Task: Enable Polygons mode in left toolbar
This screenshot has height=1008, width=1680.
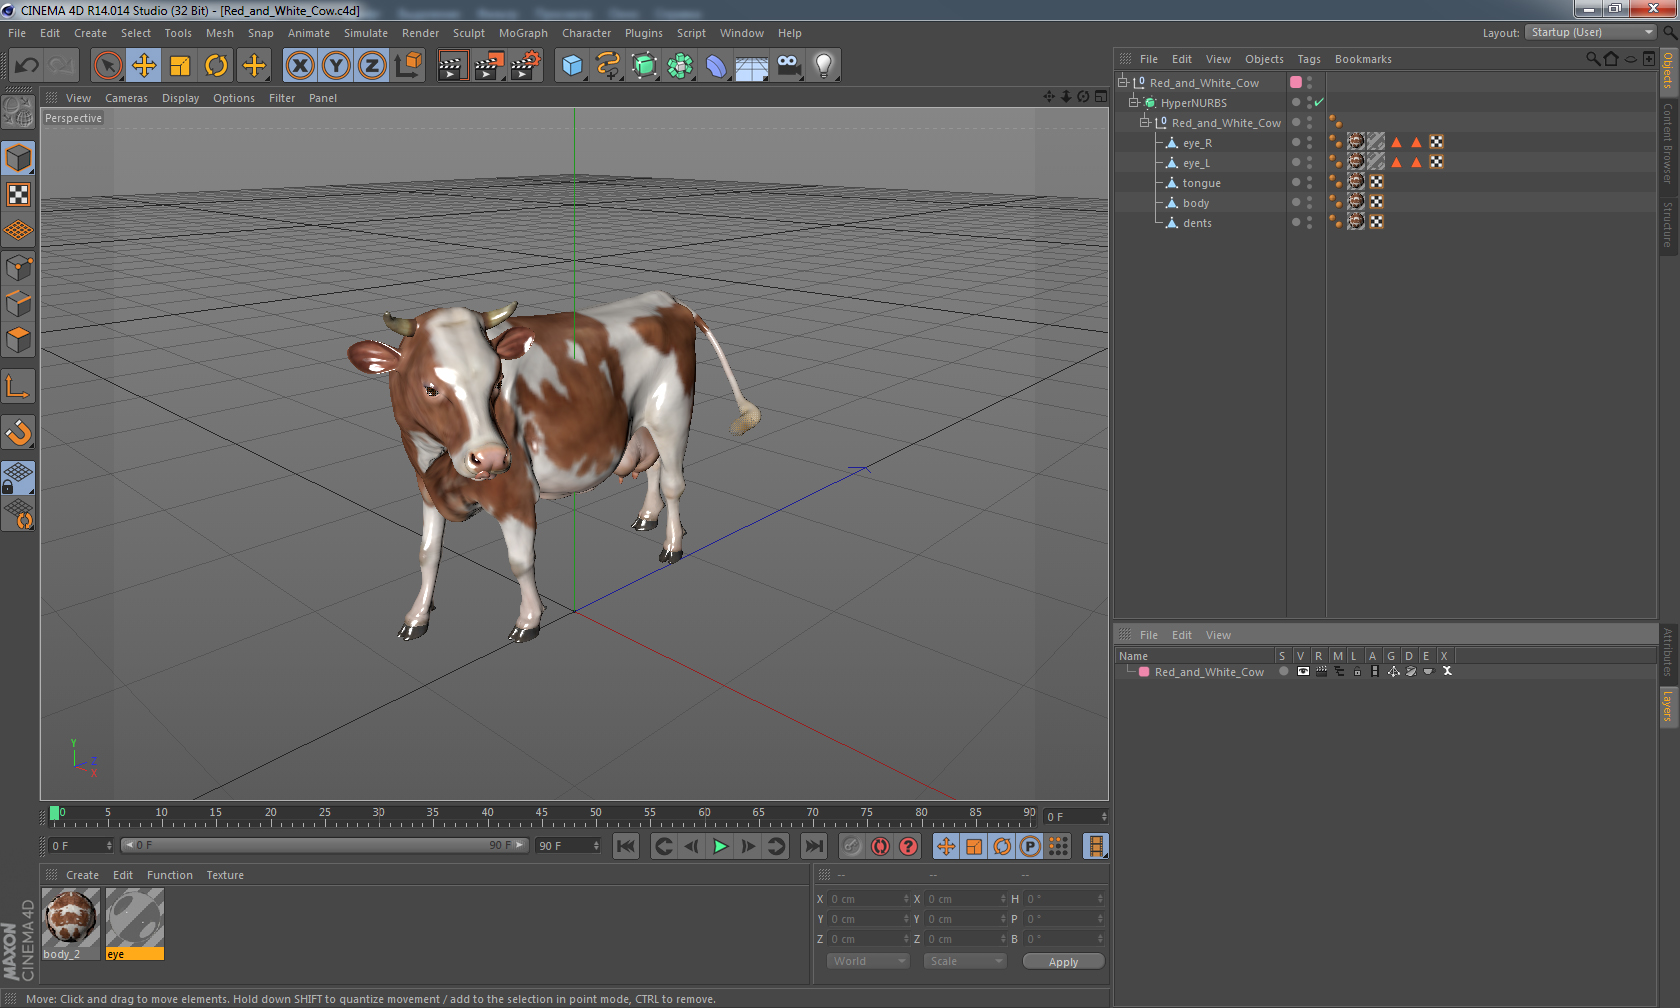Action: click(x=18, y=340)
